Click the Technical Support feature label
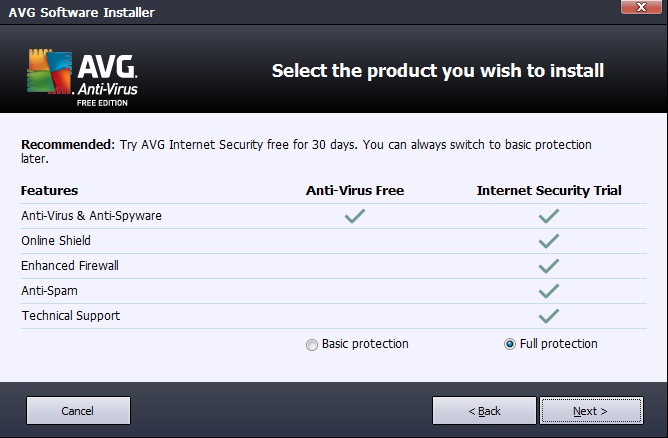The image size is (668, 438). [x=70, y=316]
